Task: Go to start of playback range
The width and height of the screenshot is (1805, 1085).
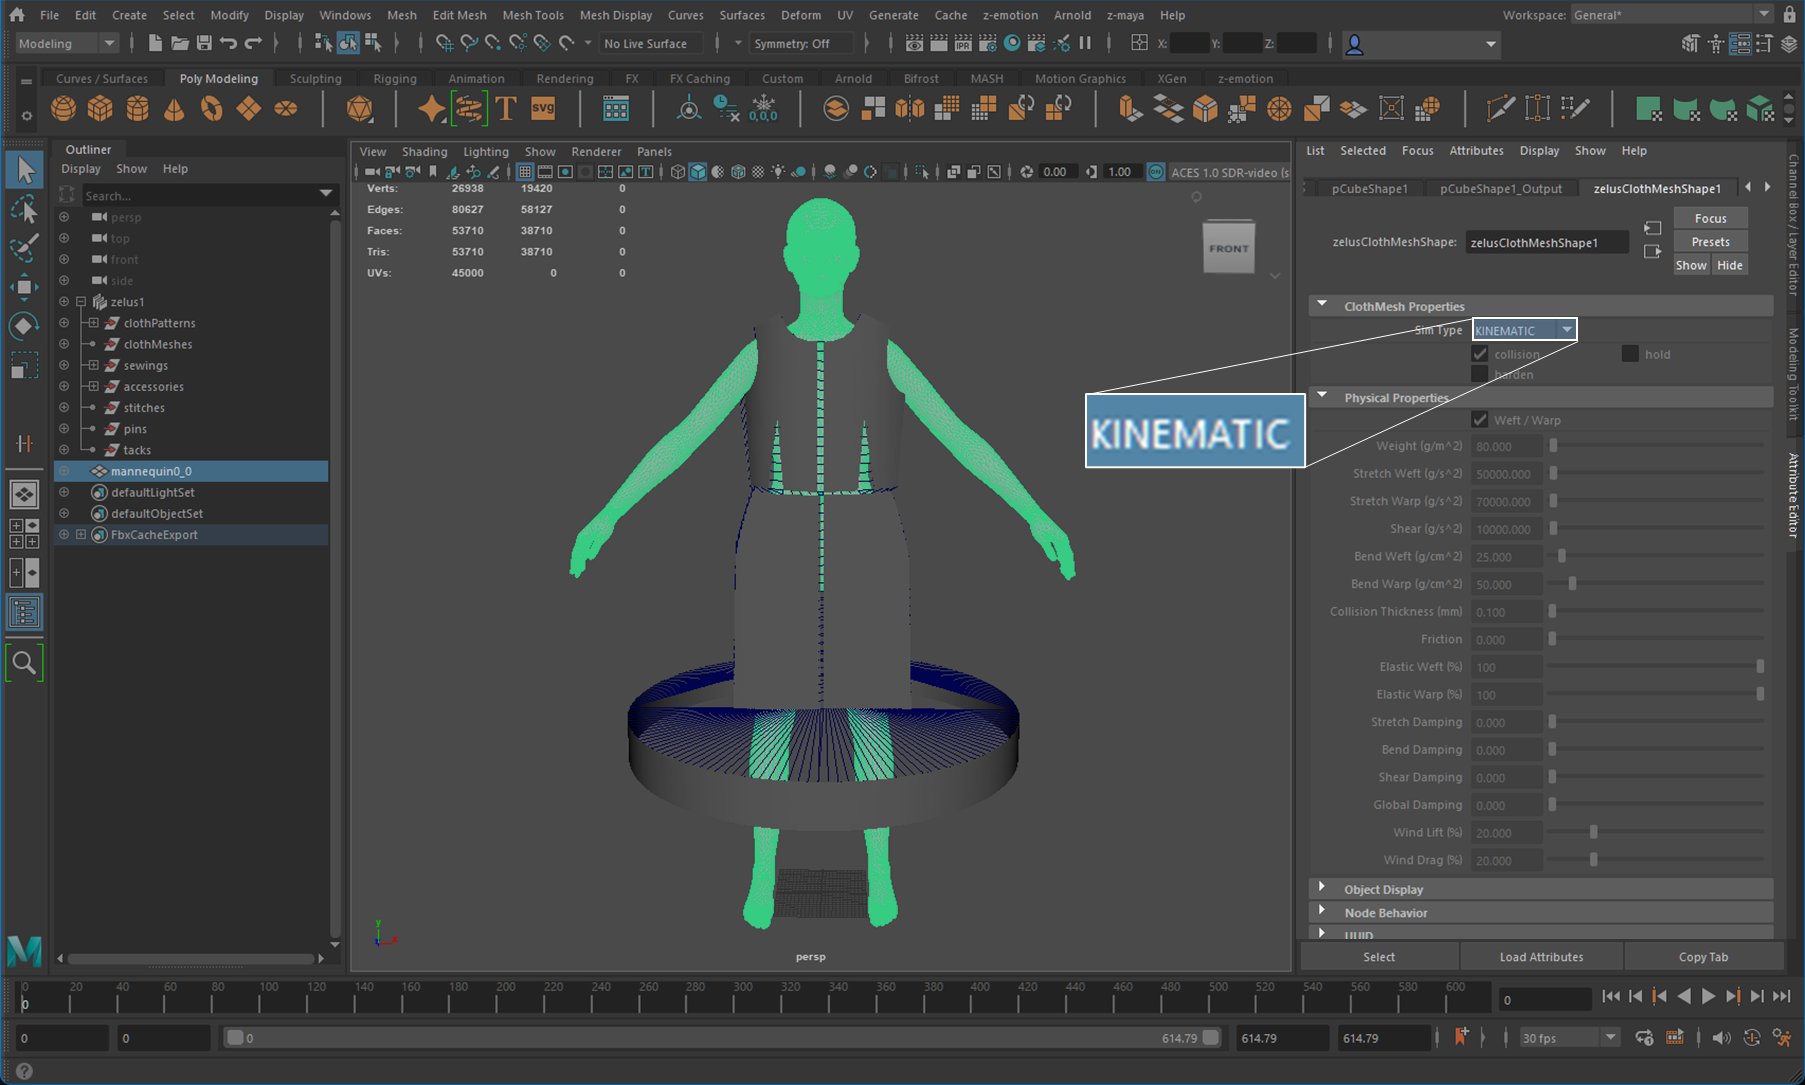Action: tap(1610, 996)
